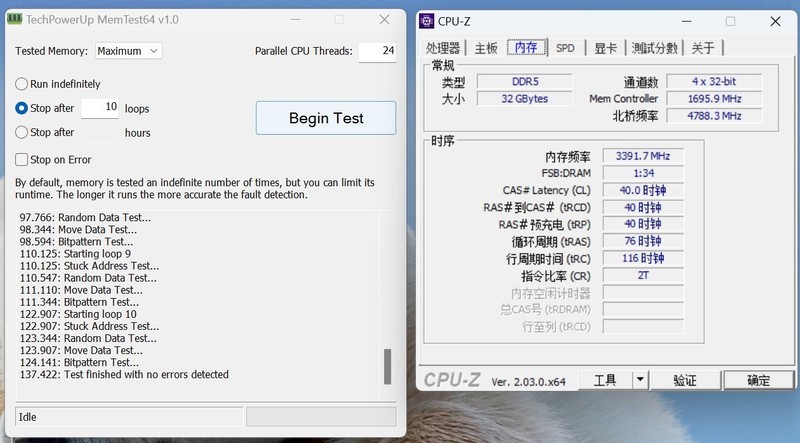Click the 1695.9 MHz Mem Controller value
This screenshot has width=800, height=443.
point(714,99)
